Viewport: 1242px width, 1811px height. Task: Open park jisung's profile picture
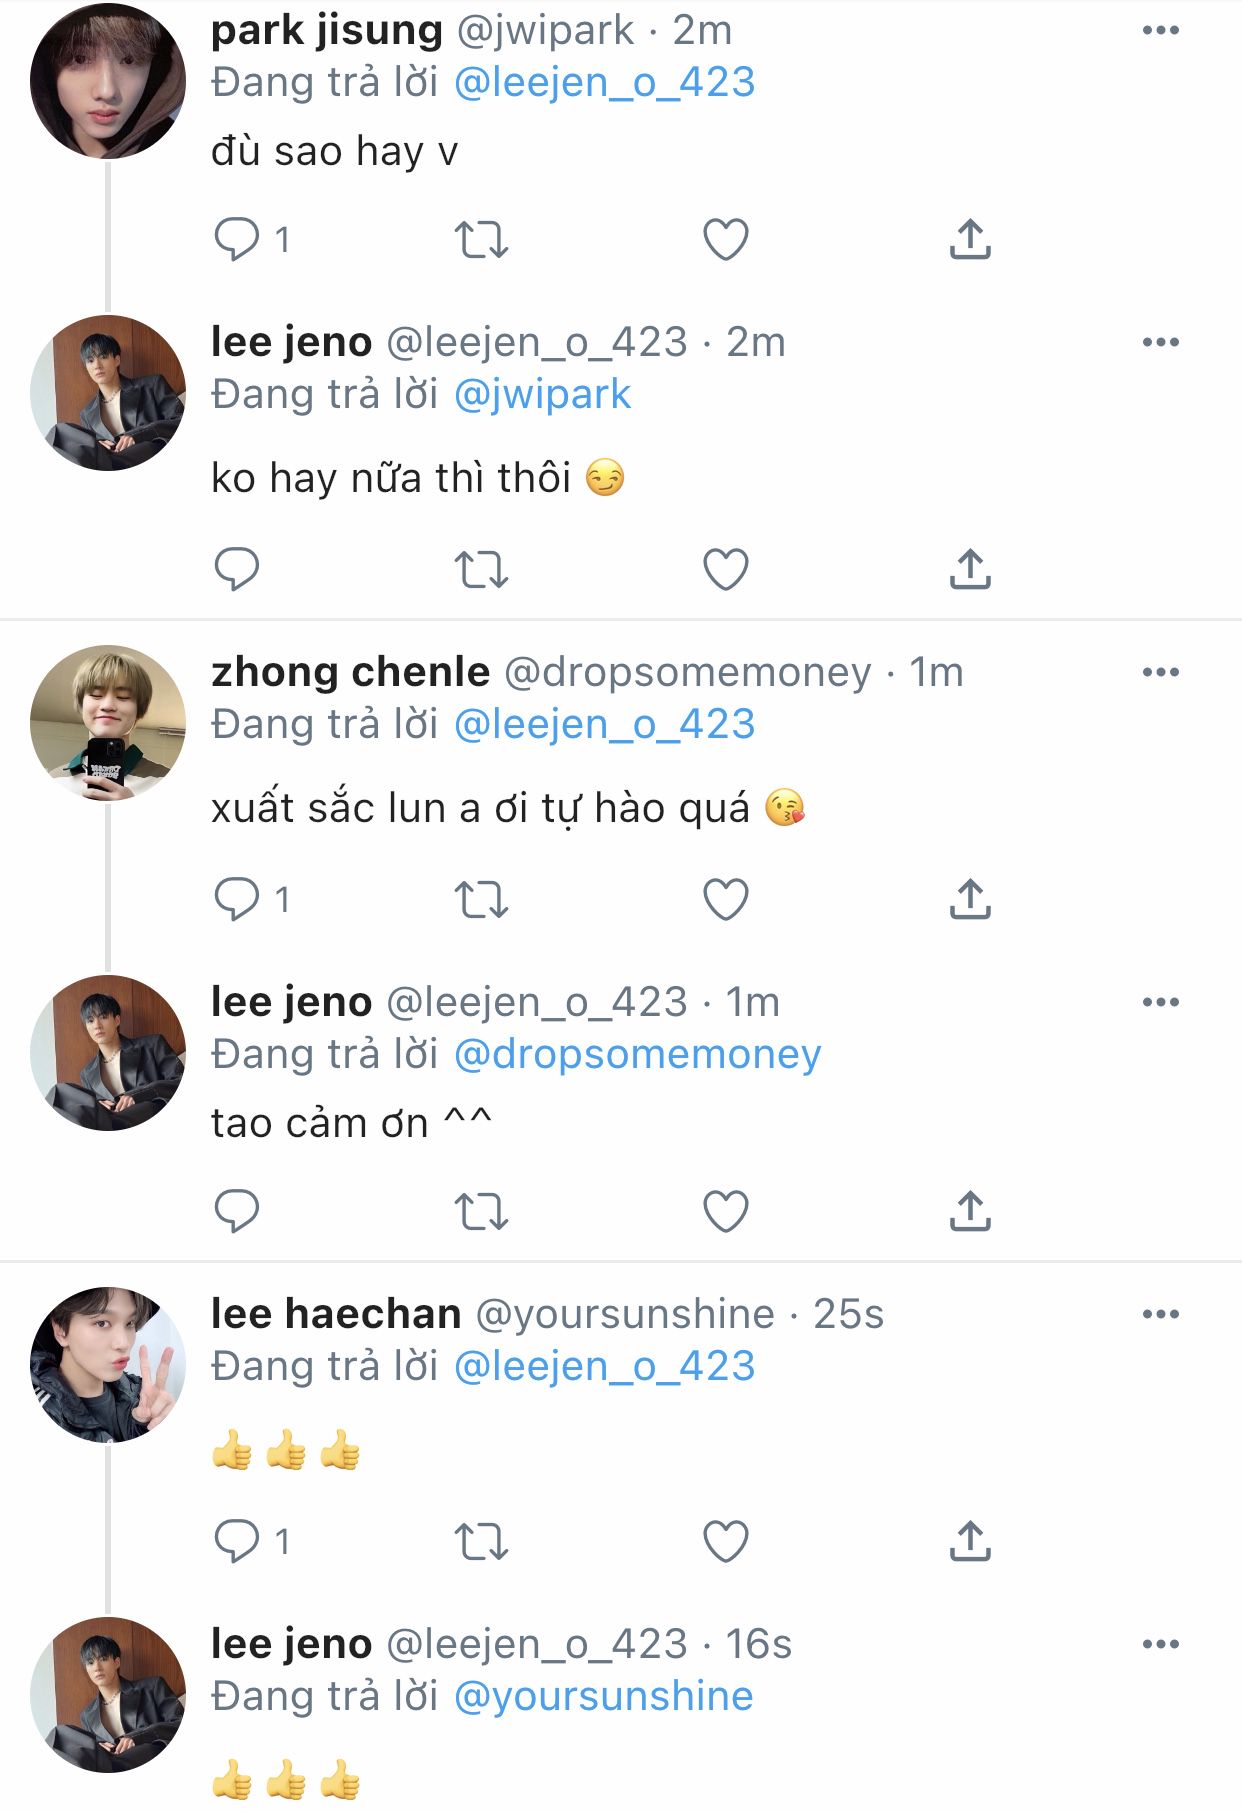(x=108, y=81)
